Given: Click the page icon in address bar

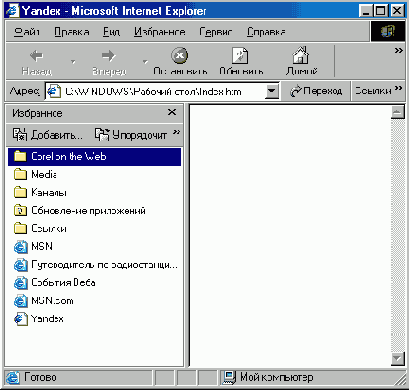Looking at the screenshot, I should point(54,91).
